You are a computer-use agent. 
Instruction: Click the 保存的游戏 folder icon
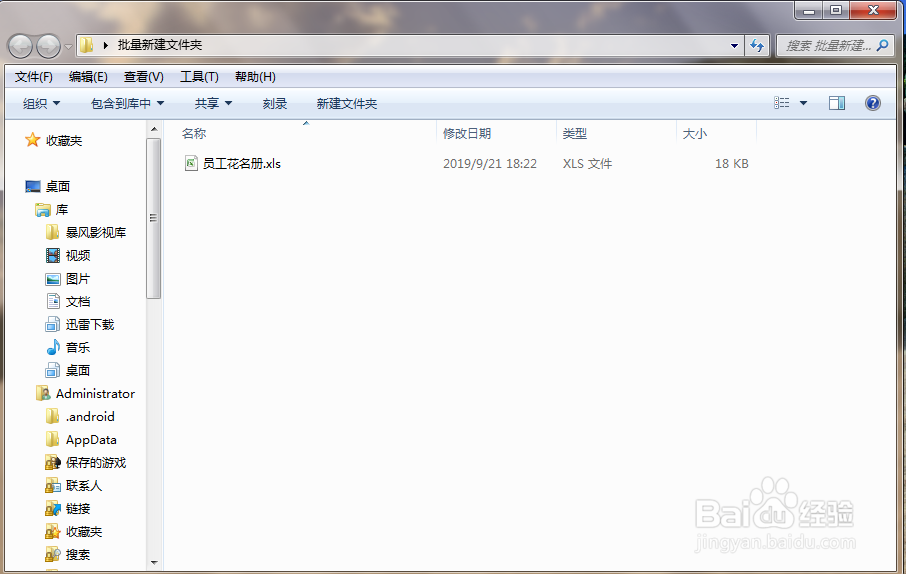tap(53, 462)
